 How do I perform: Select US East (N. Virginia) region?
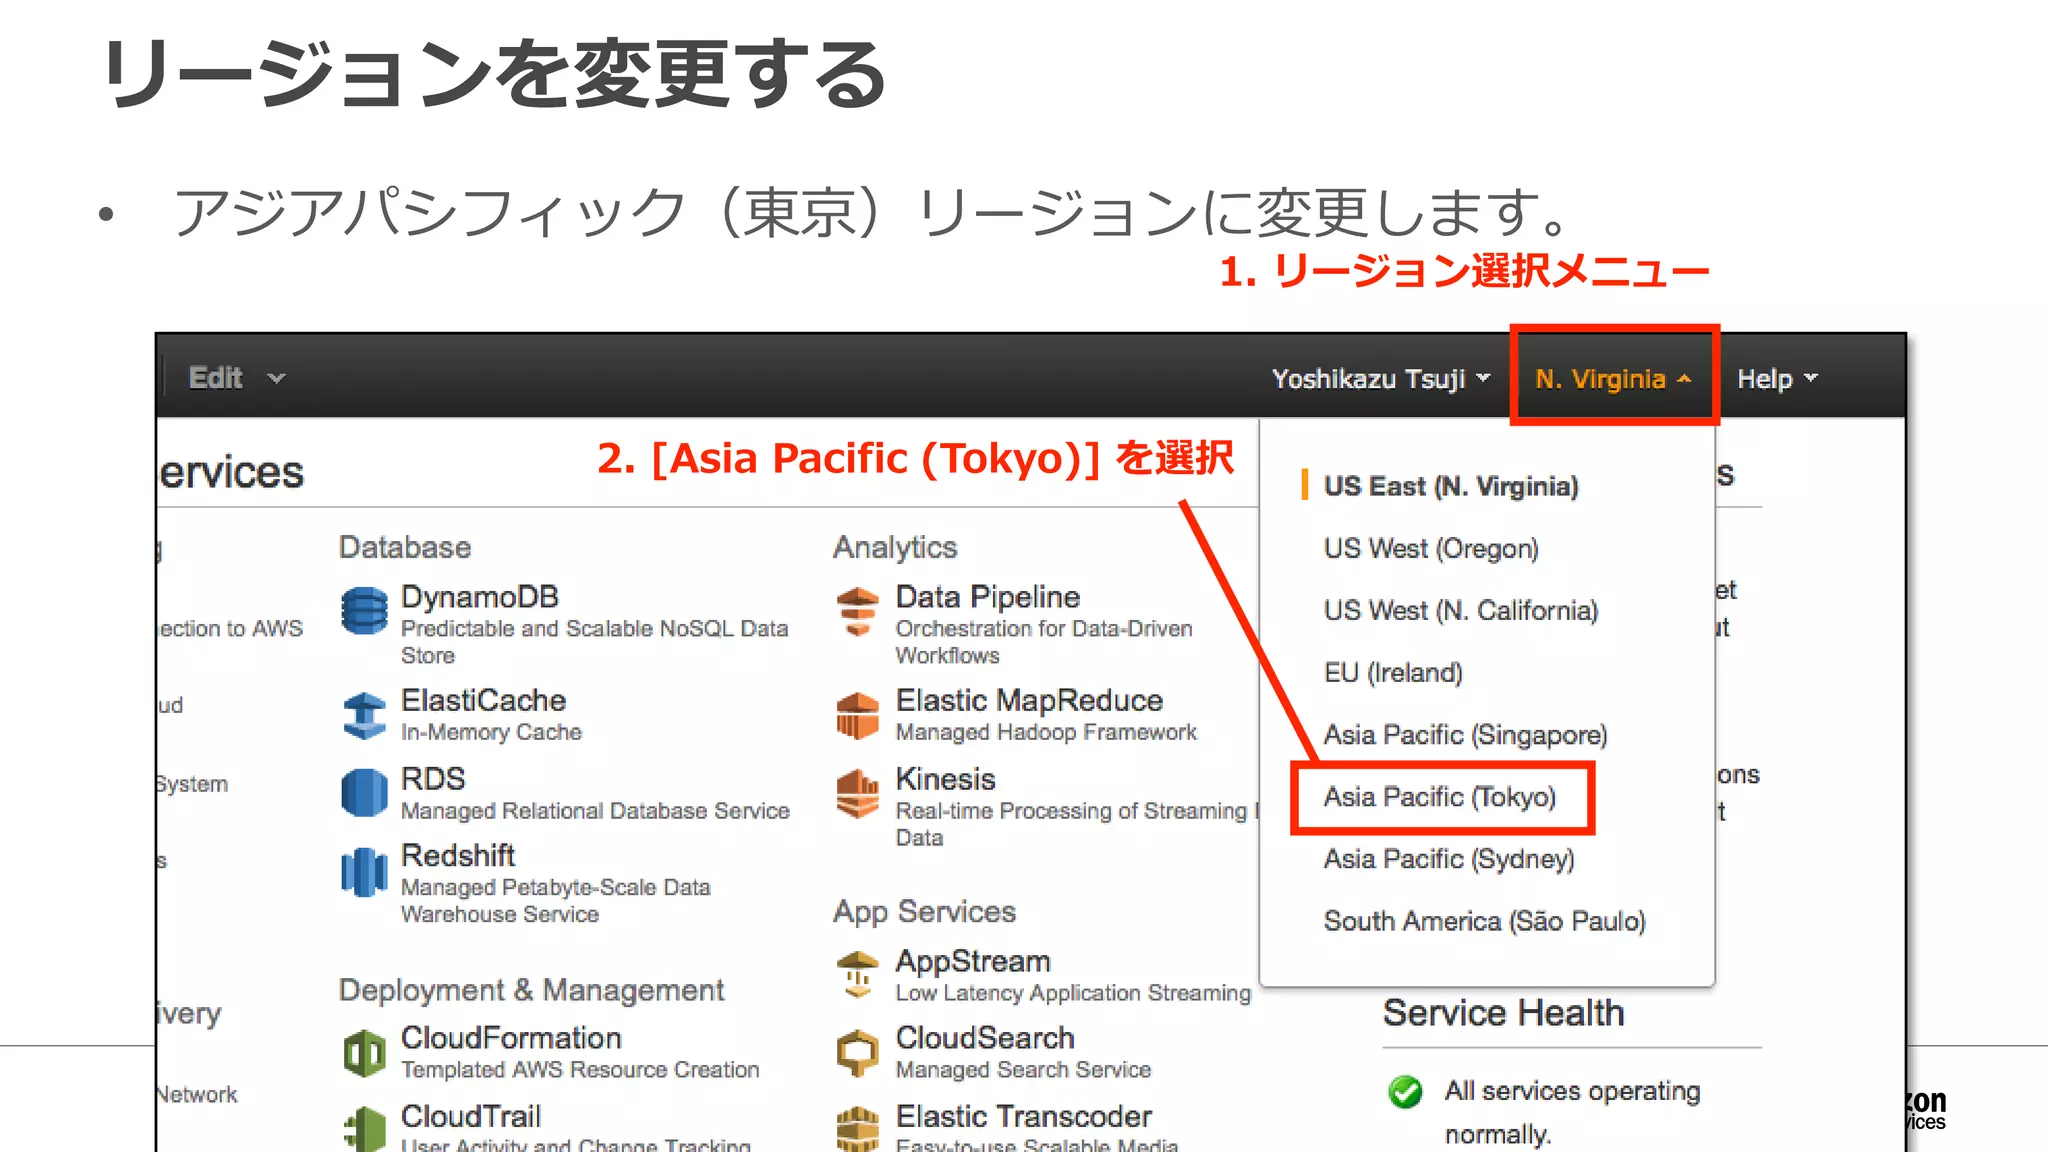tap(1450, 486)
